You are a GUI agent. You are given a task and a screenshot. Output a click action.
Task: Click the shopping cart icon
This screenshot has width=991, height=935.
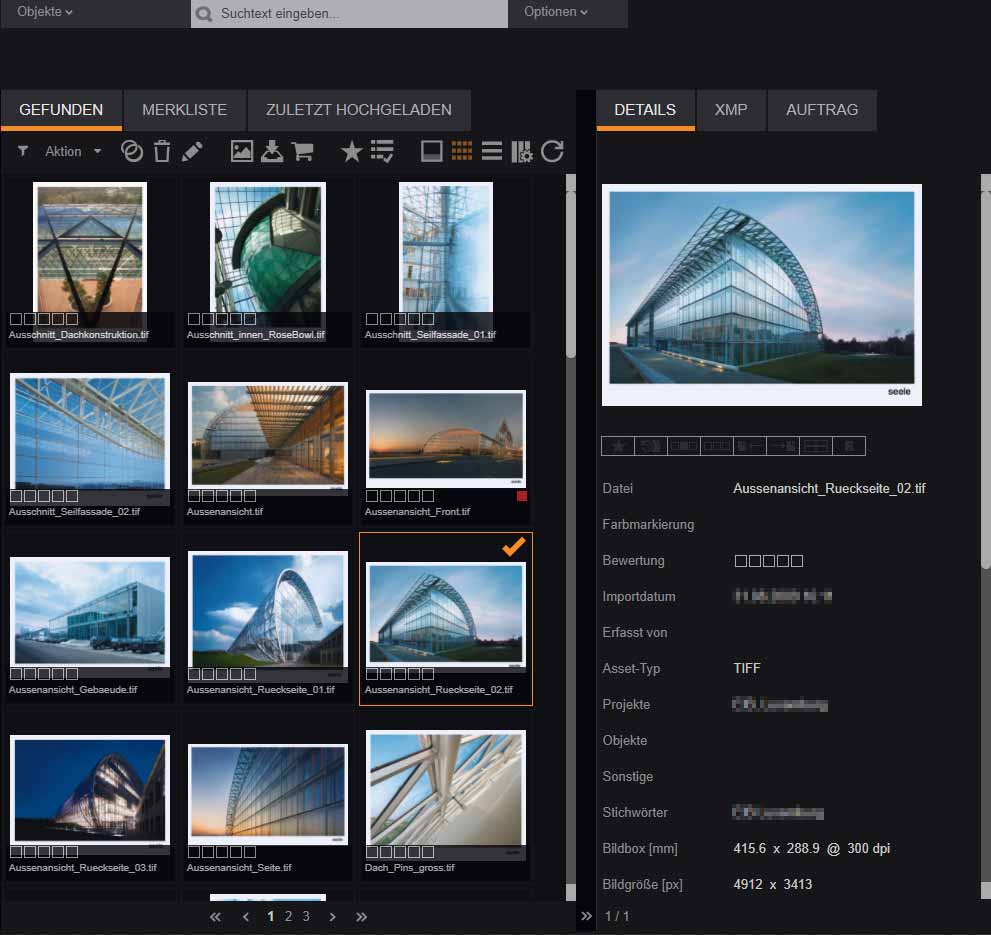coord(303,152)
